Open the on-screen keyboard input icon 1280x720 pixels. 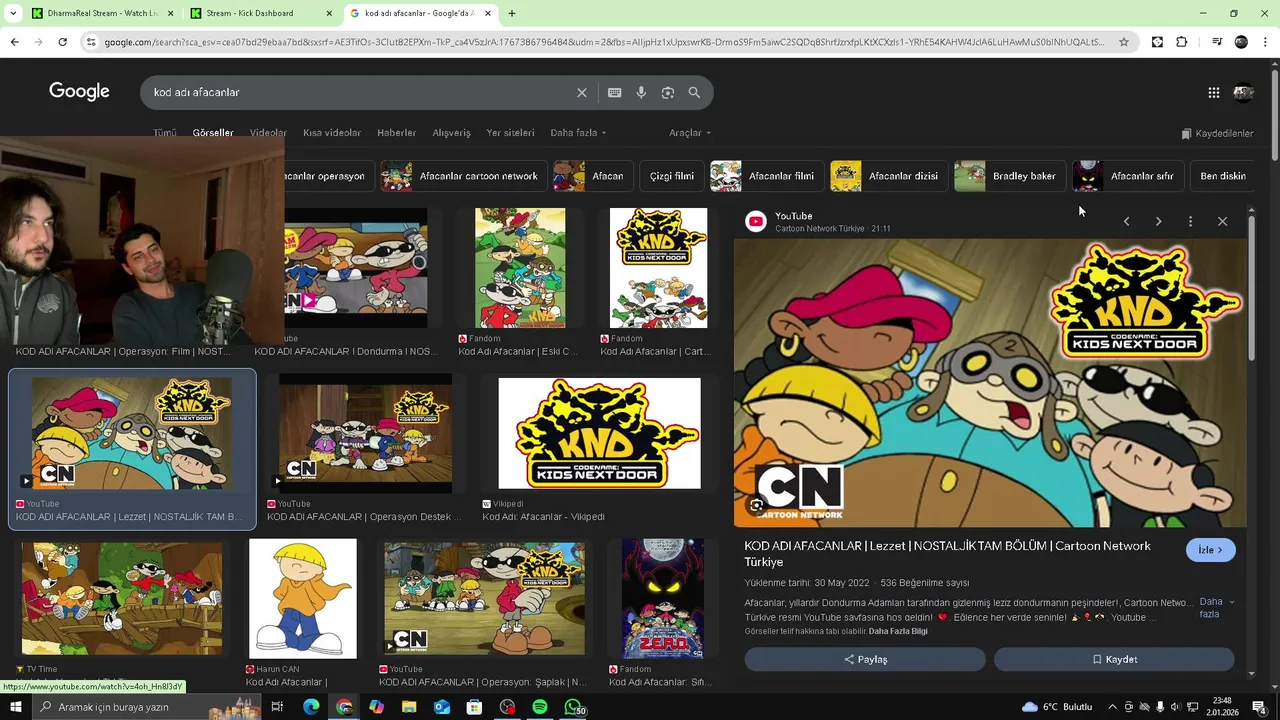[615, 92]
